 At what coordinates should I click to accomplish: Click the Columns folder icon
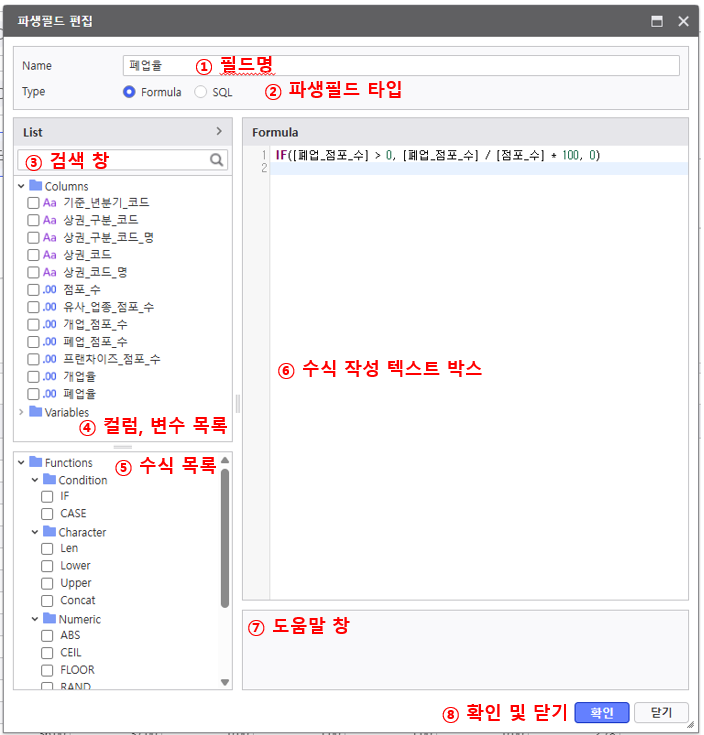[x=36, y=186]
